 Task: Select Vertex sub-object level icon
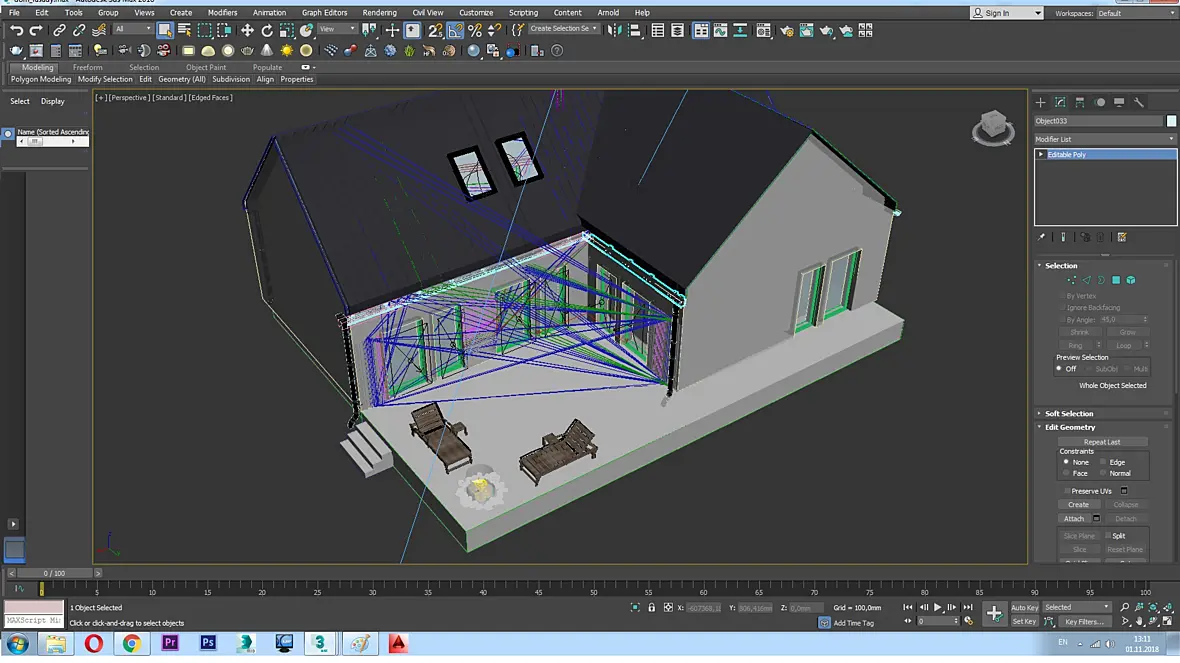tap(1072, 280)
